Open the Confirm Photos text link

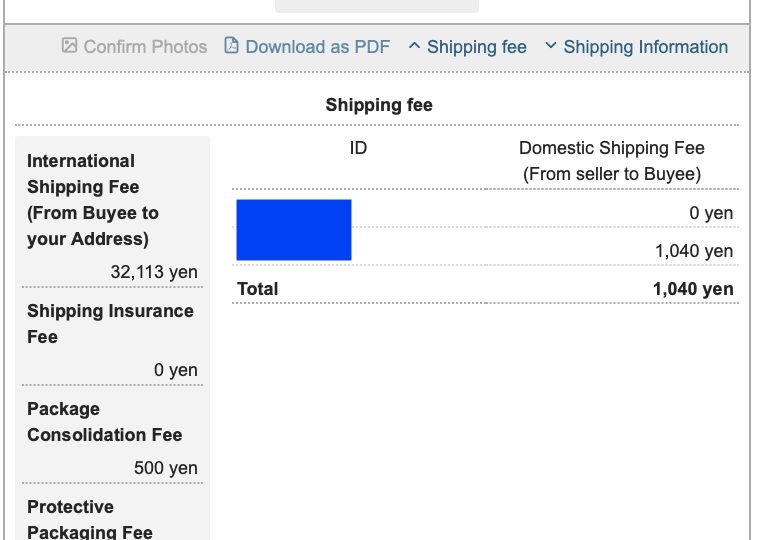click(x=145, y=47)
